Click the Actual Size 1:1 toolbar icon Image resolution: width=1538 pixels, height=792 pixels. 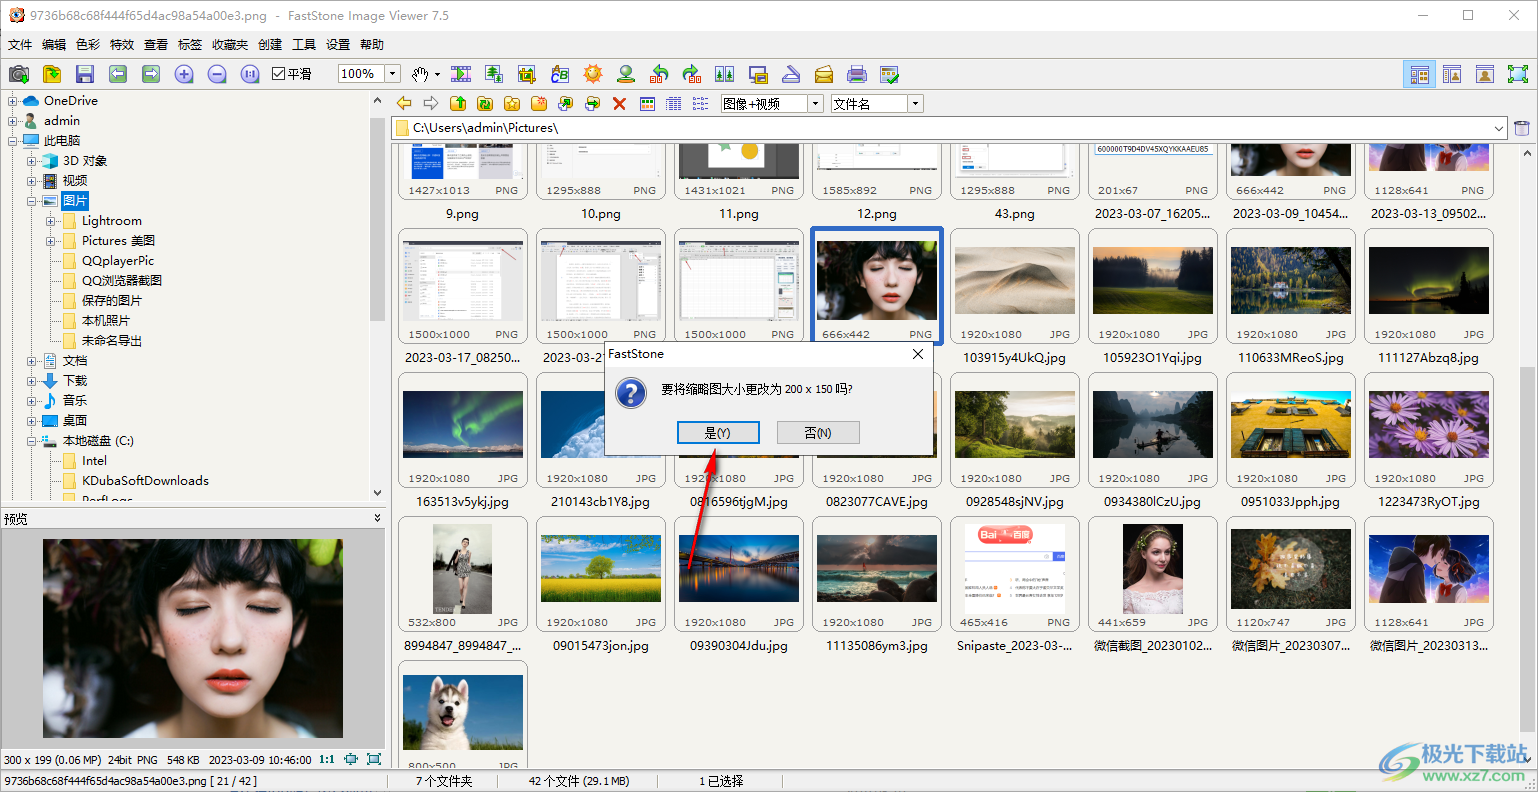pyautogui.click(x=250, y=74)
